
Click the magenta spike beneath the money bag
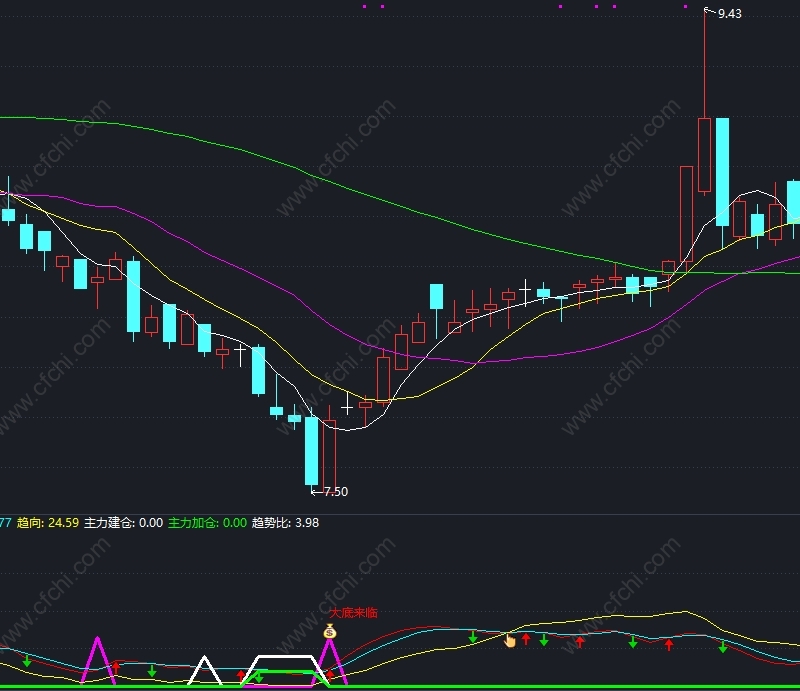(330, 661)
